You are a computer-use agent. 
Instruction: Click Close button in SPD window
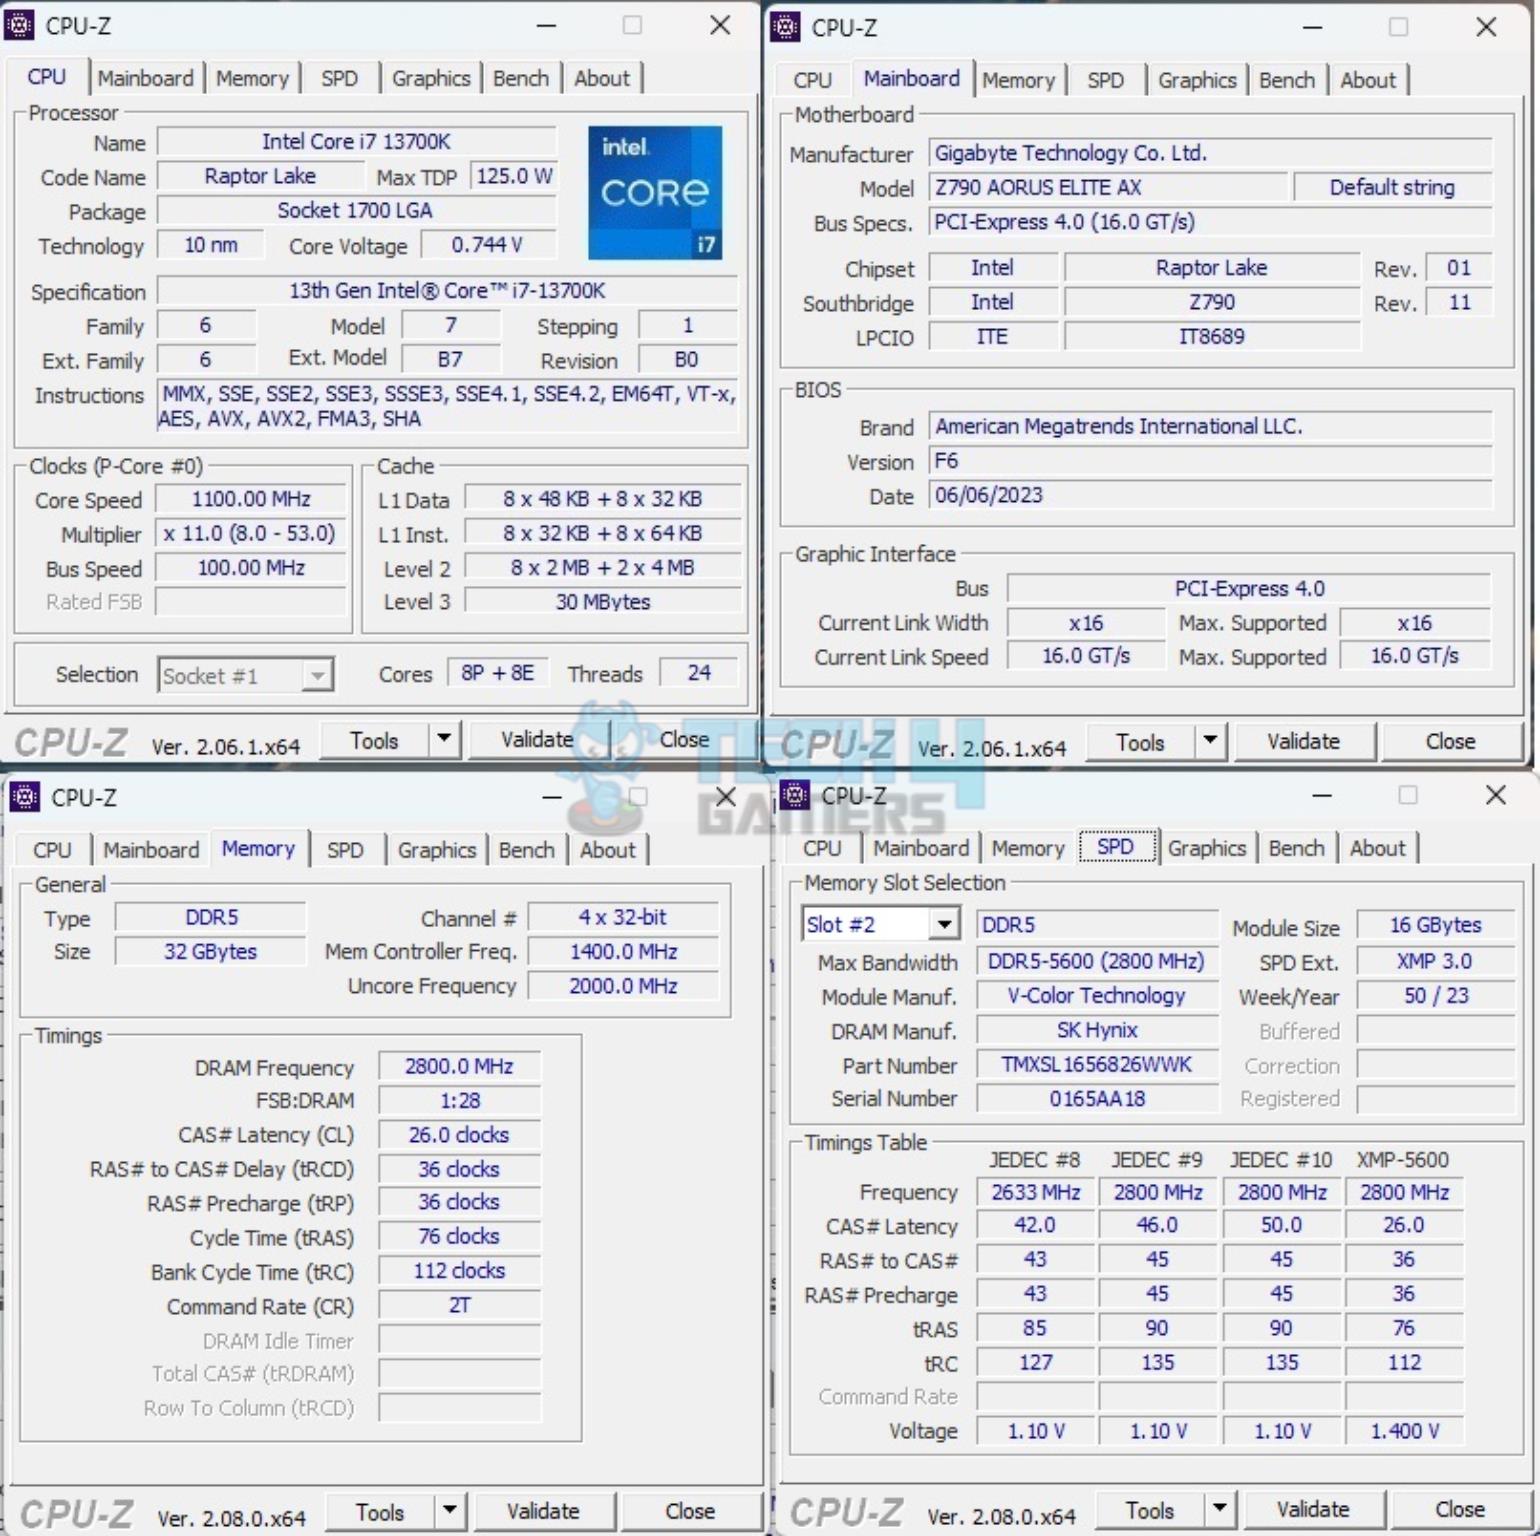1460,1509
